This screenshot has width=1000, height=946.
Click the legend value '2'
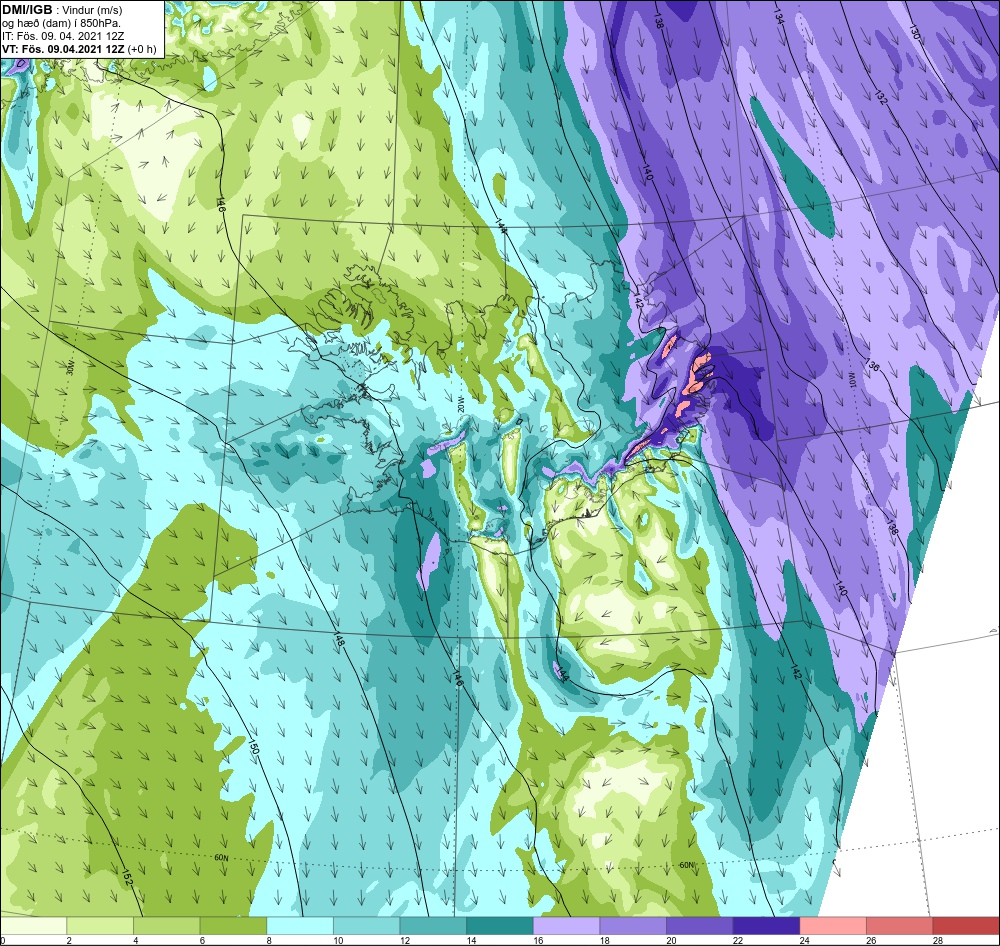click(69, 940)
